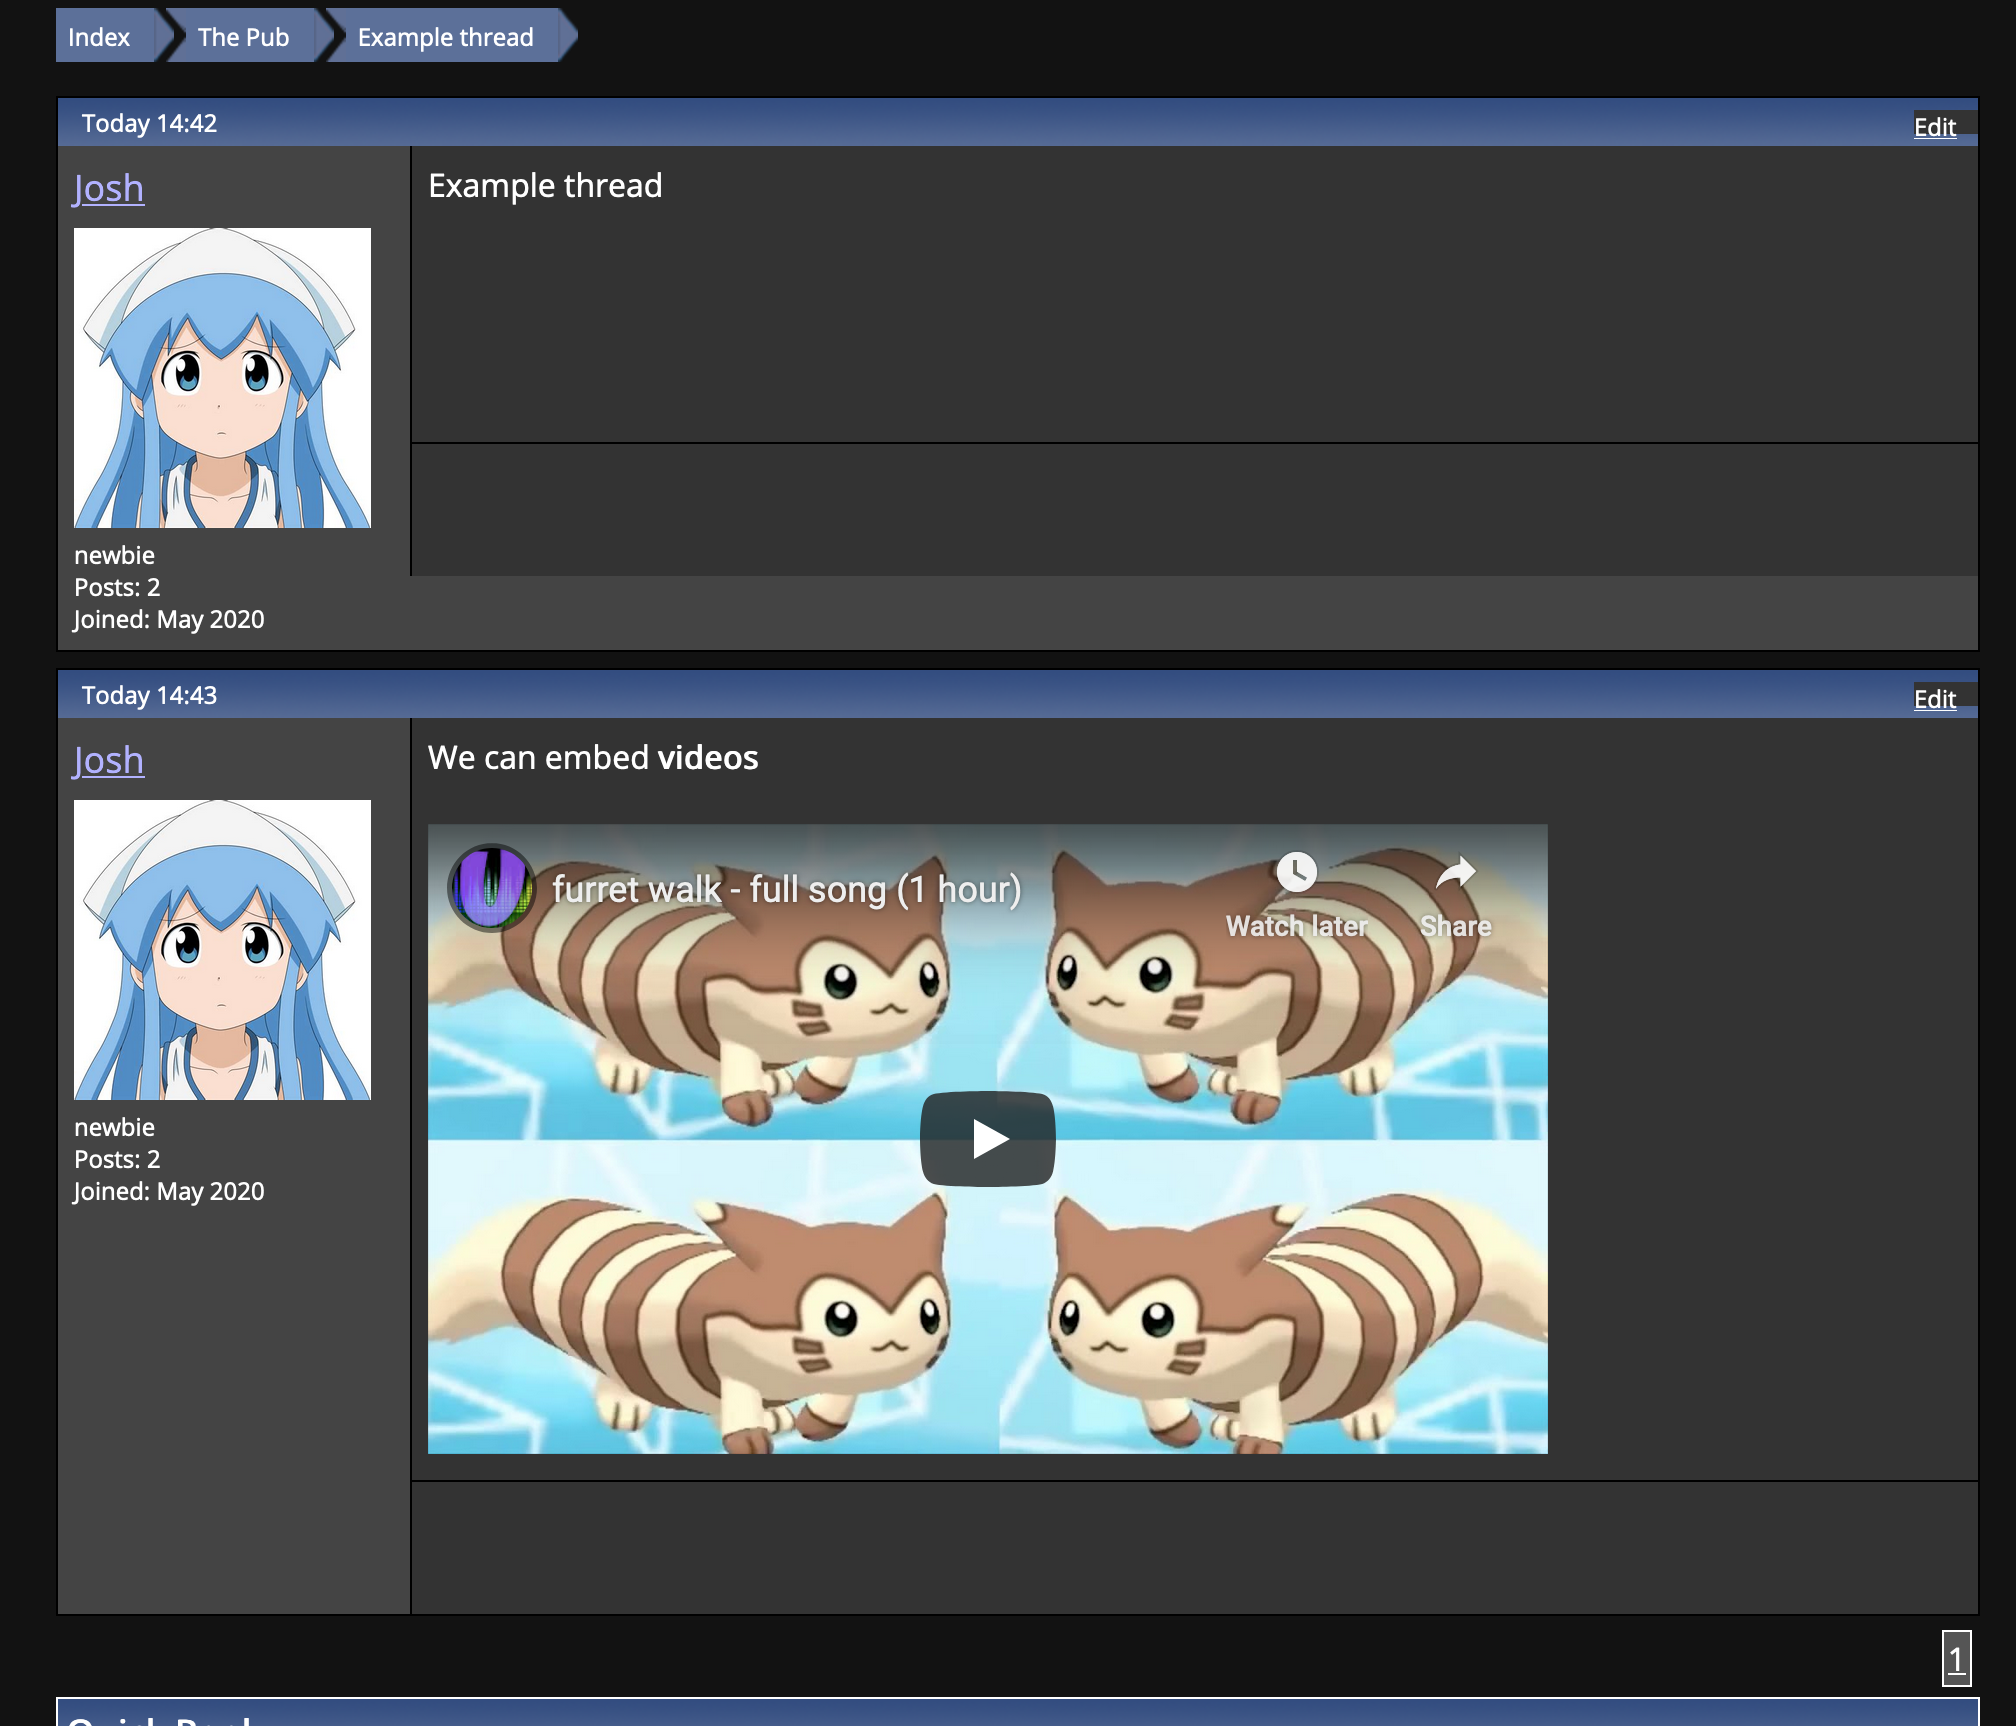Edit the 14:43 post
This screenshot has height=1726, width=2016.
[x=1934, y=699]
